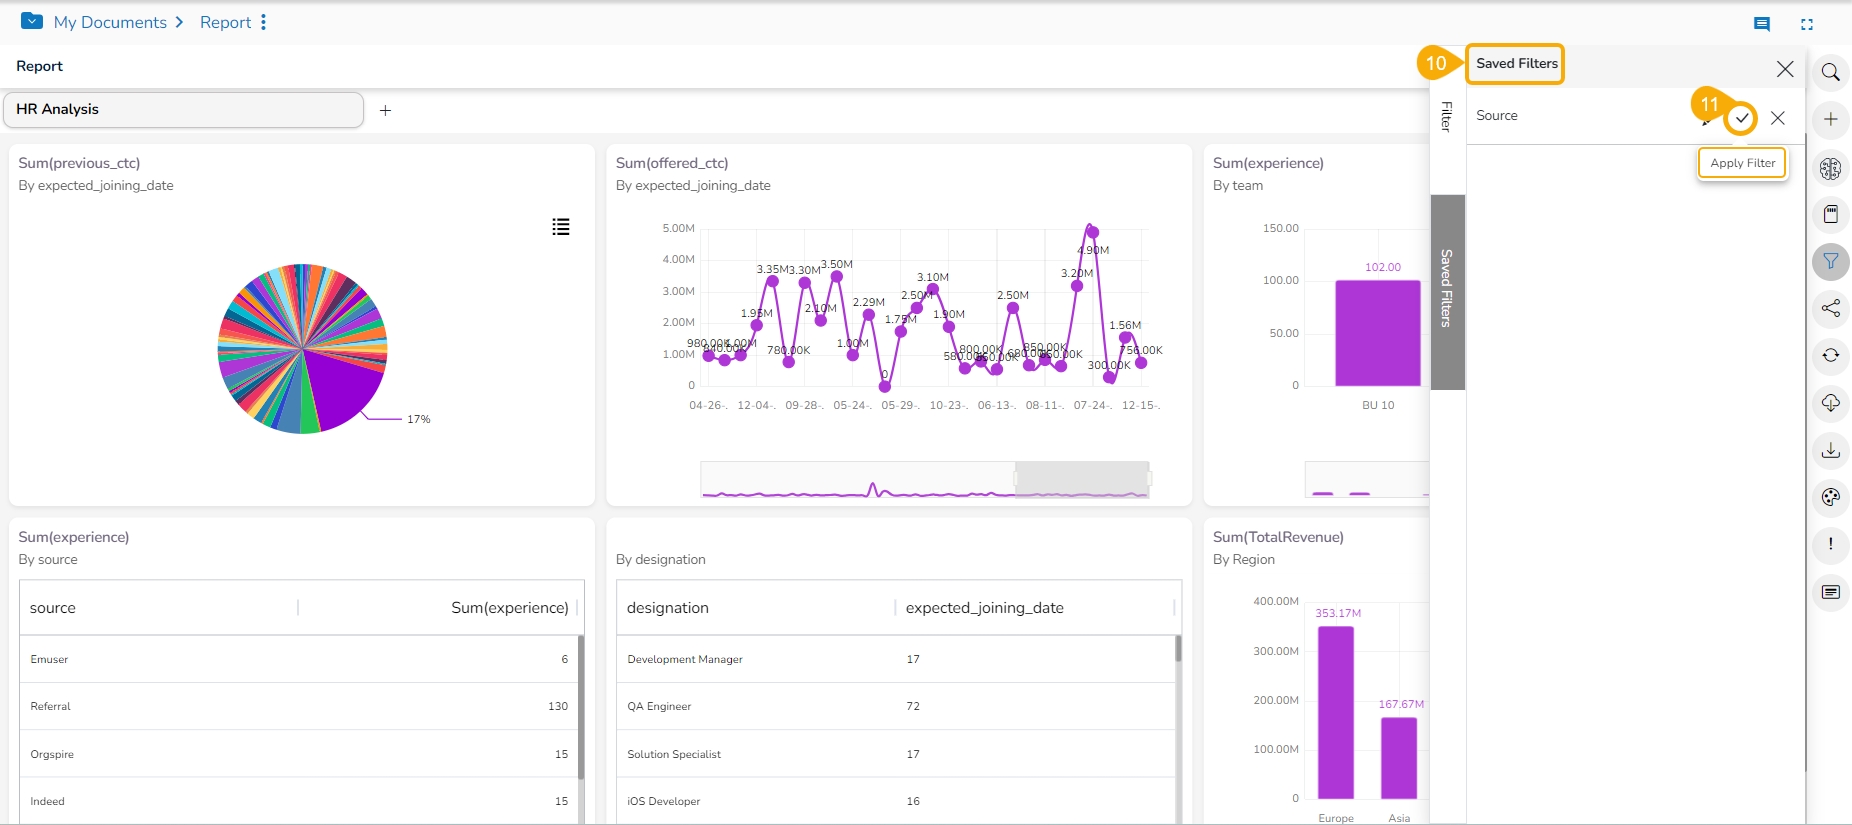Click the refresh sync icon
The height and width of the screenshot is (825, 1852).
coord(1830,355)
